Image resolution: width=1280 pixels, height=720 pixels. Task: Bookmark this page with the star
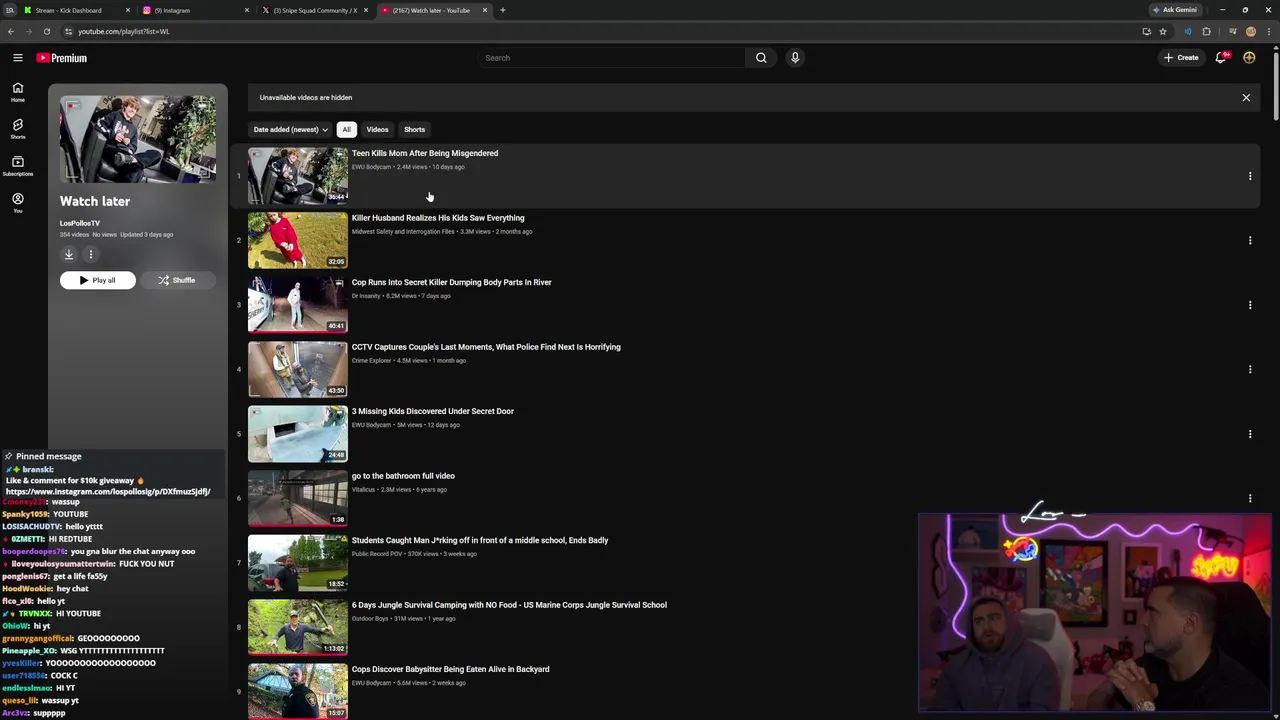1162,31
